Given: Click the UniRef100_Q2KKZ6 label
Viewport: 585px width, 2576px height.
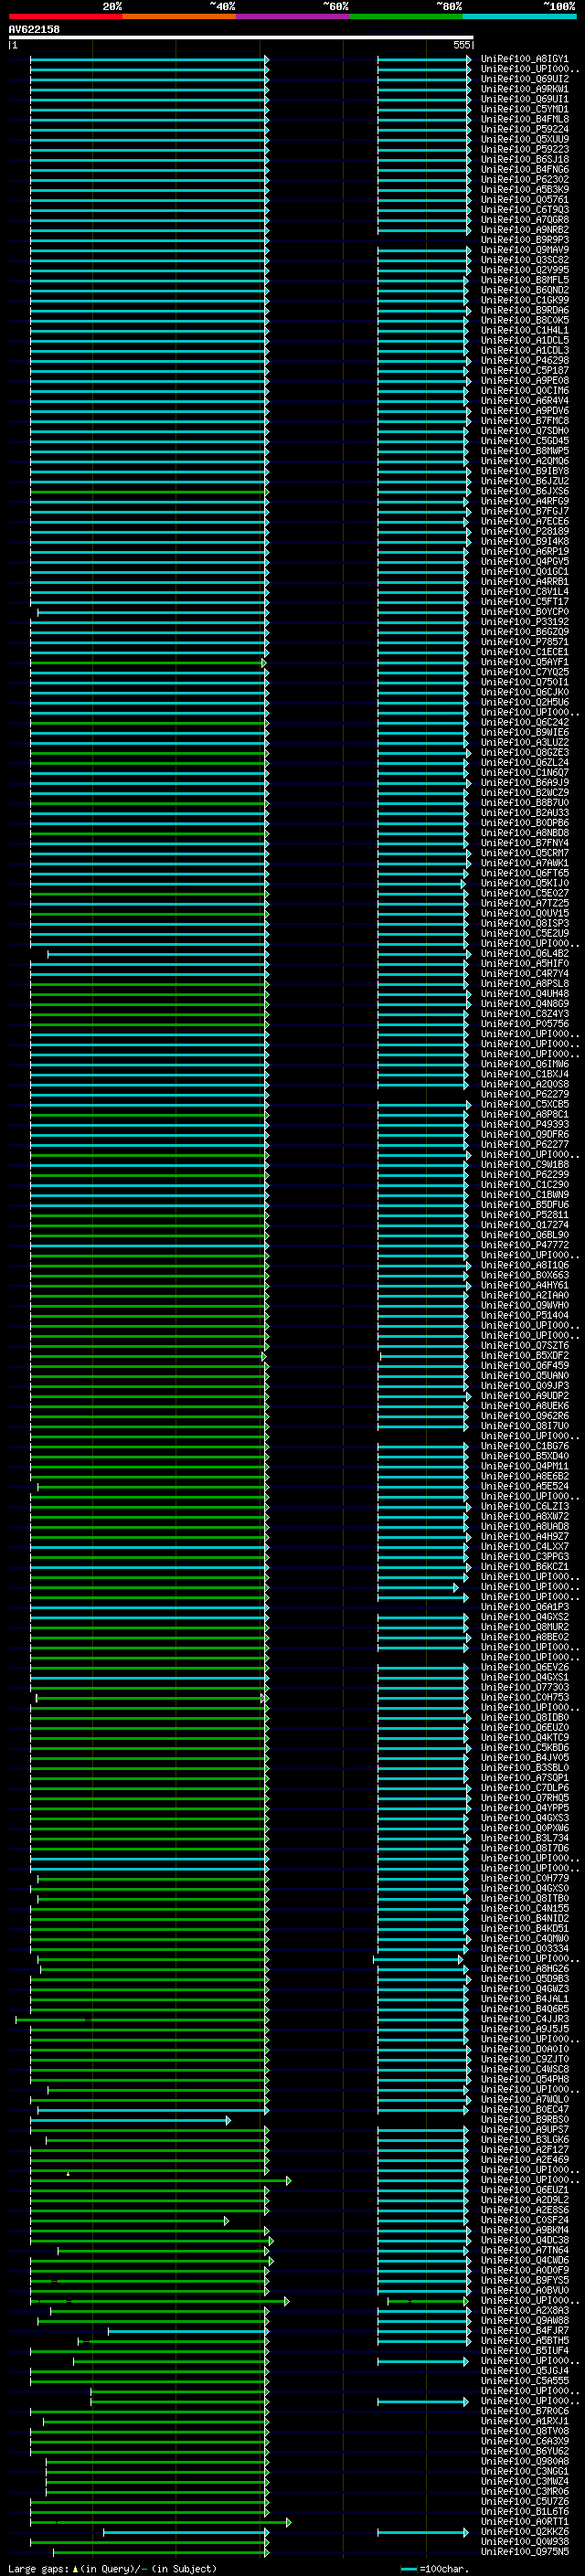Looking at the screenshot, I should pyautogui.click(x=524, y=2532).
